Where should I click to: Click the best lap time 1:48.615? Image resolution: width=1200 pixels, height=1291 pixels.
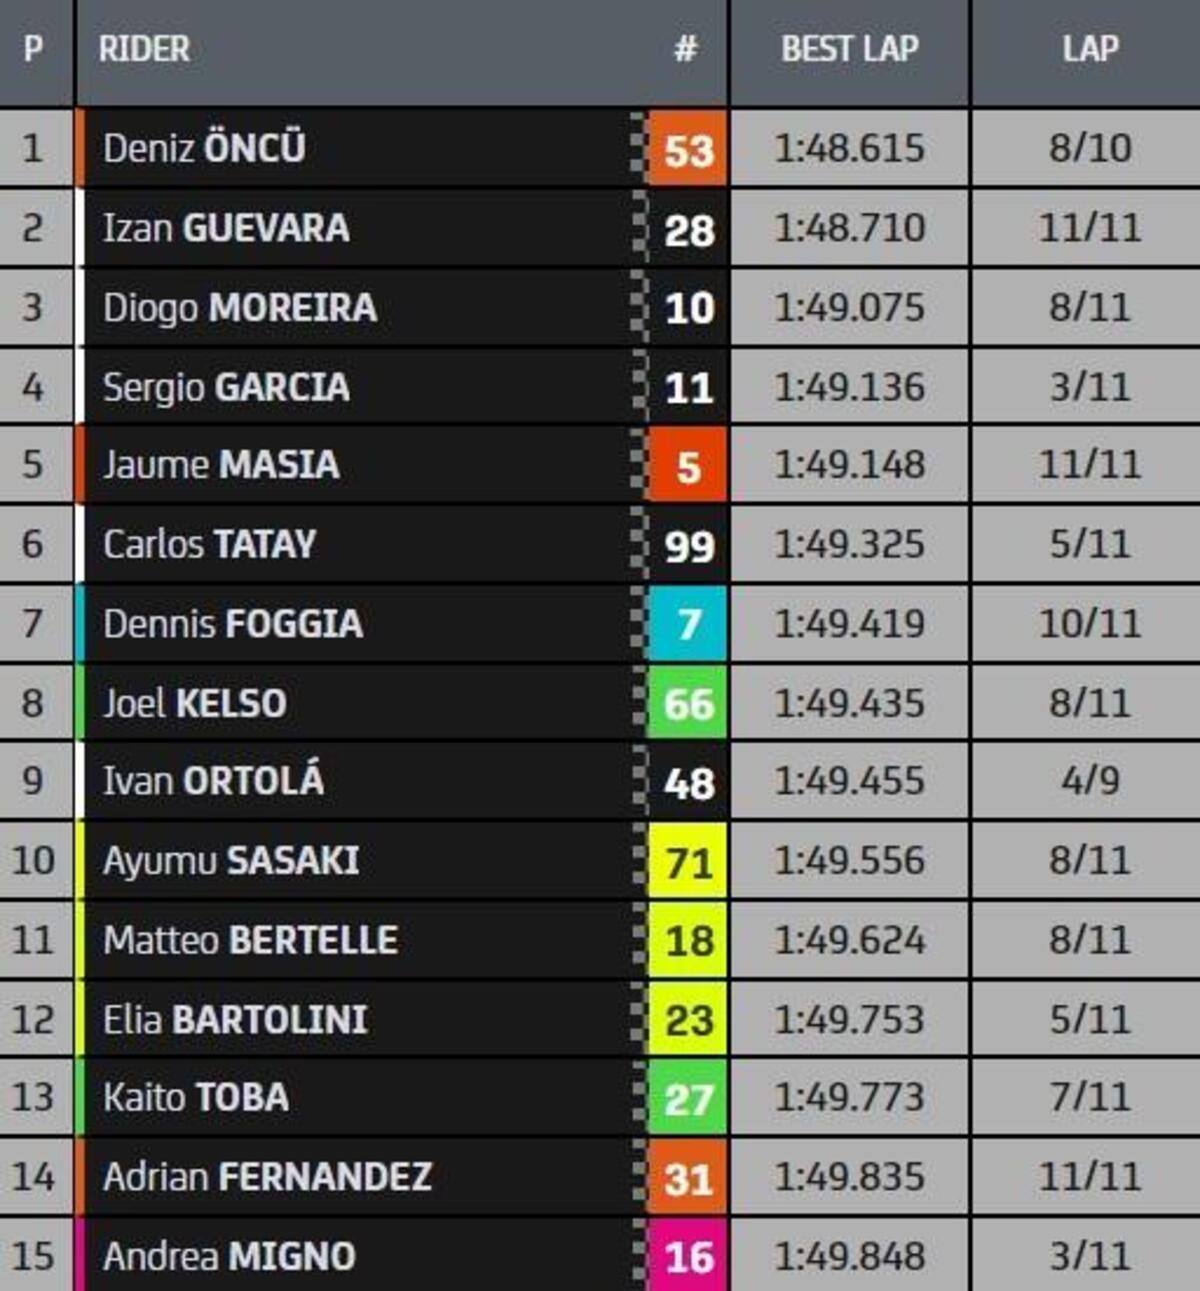[849, 149]
